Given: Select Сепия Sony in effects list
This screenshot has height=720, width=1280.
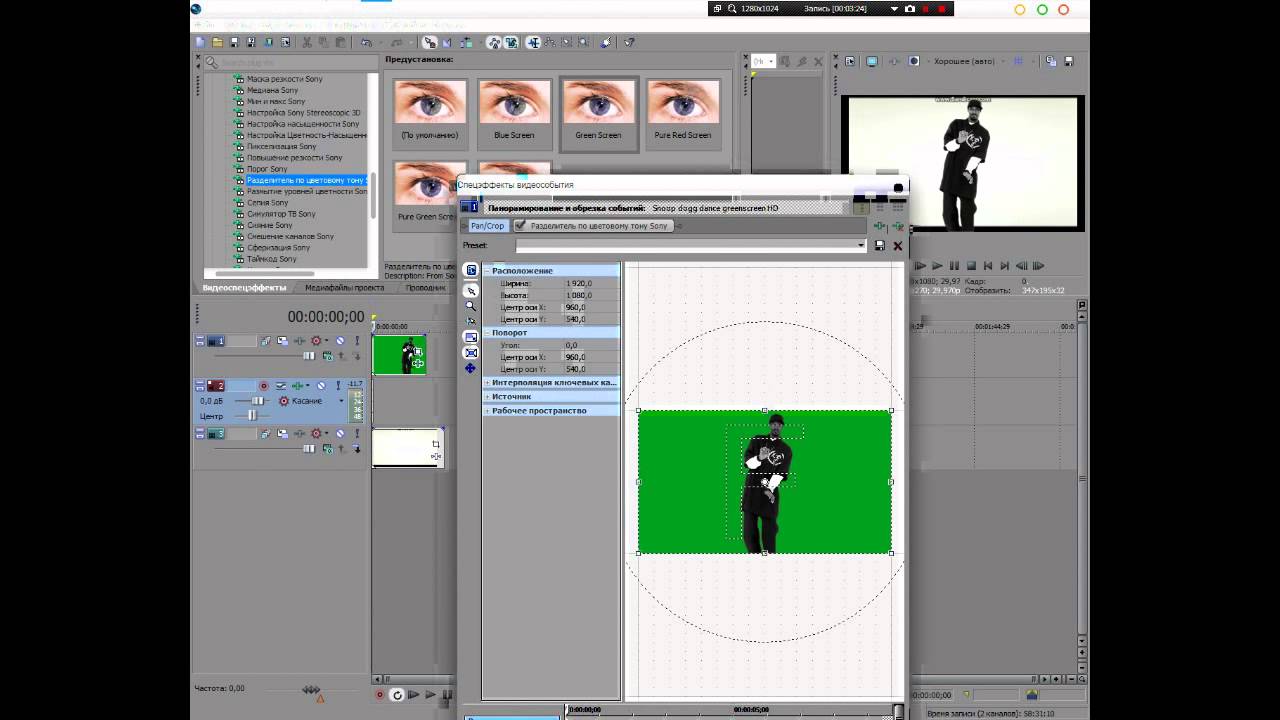Looking at the screenshot, I should [266, 202].
